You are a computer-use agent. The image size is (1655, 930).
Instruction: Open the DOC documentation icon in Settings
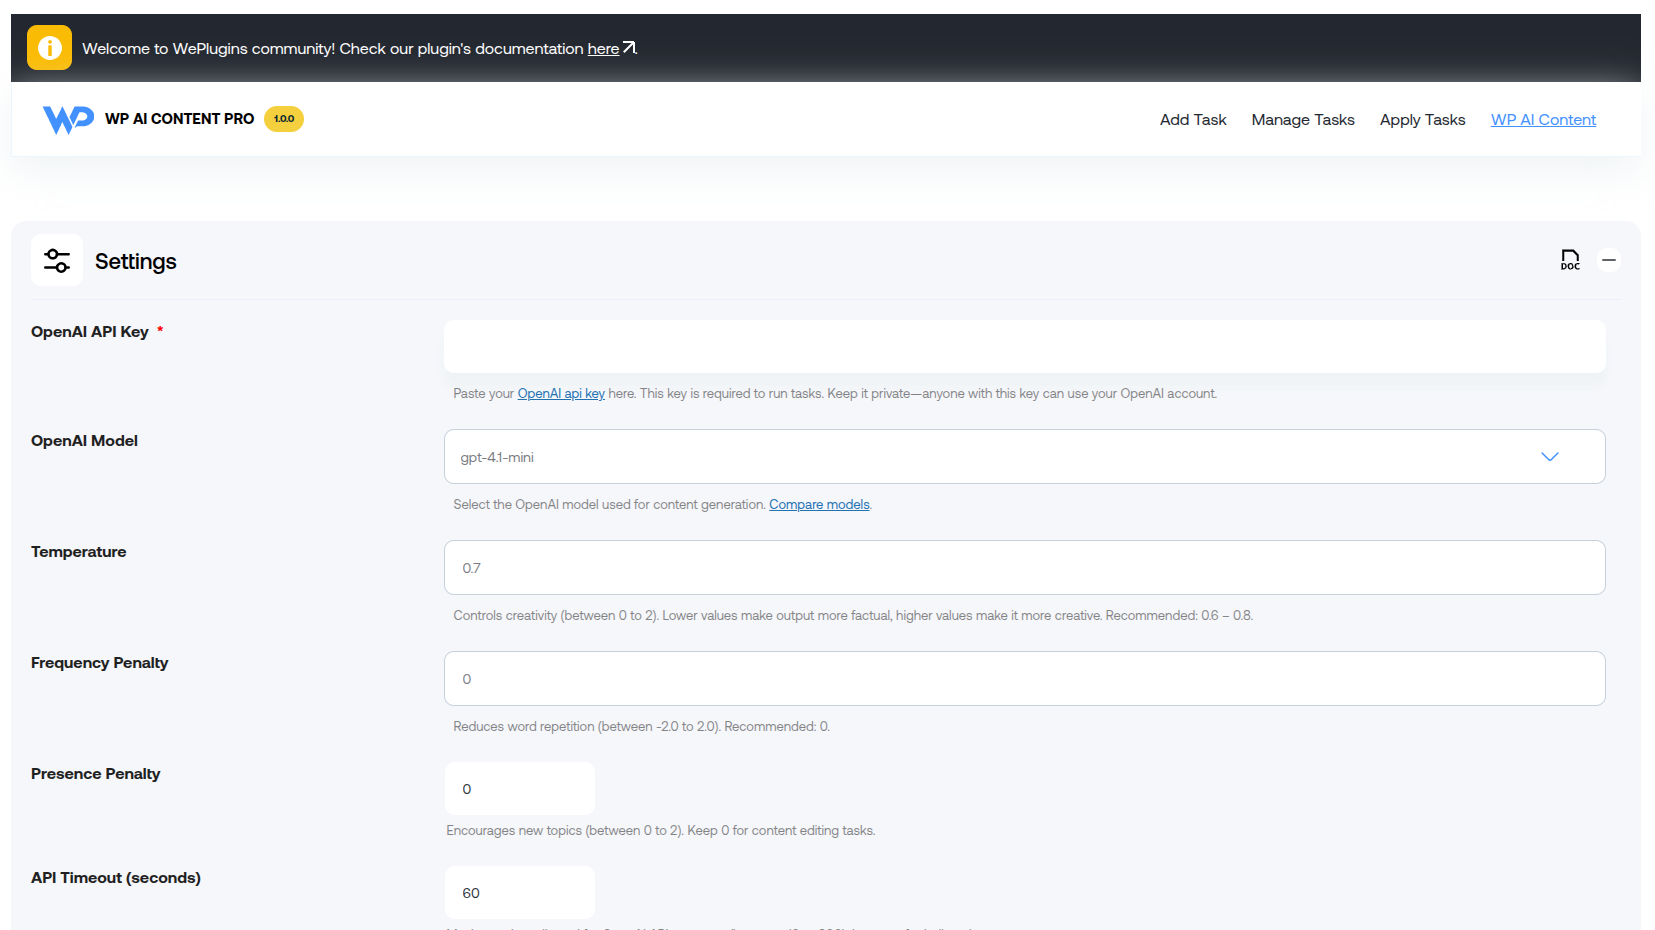pyautogui.click(x=1570, y=260)
